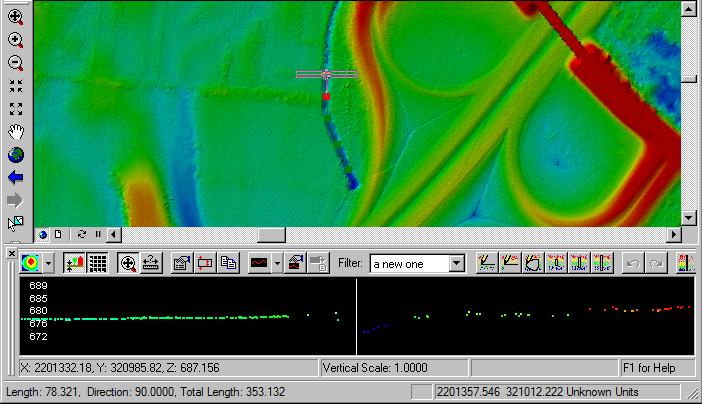Select the small paint brush classify tool
Image resolution: width=702 pixels, height=404 pixels.
tap(556, 263)
